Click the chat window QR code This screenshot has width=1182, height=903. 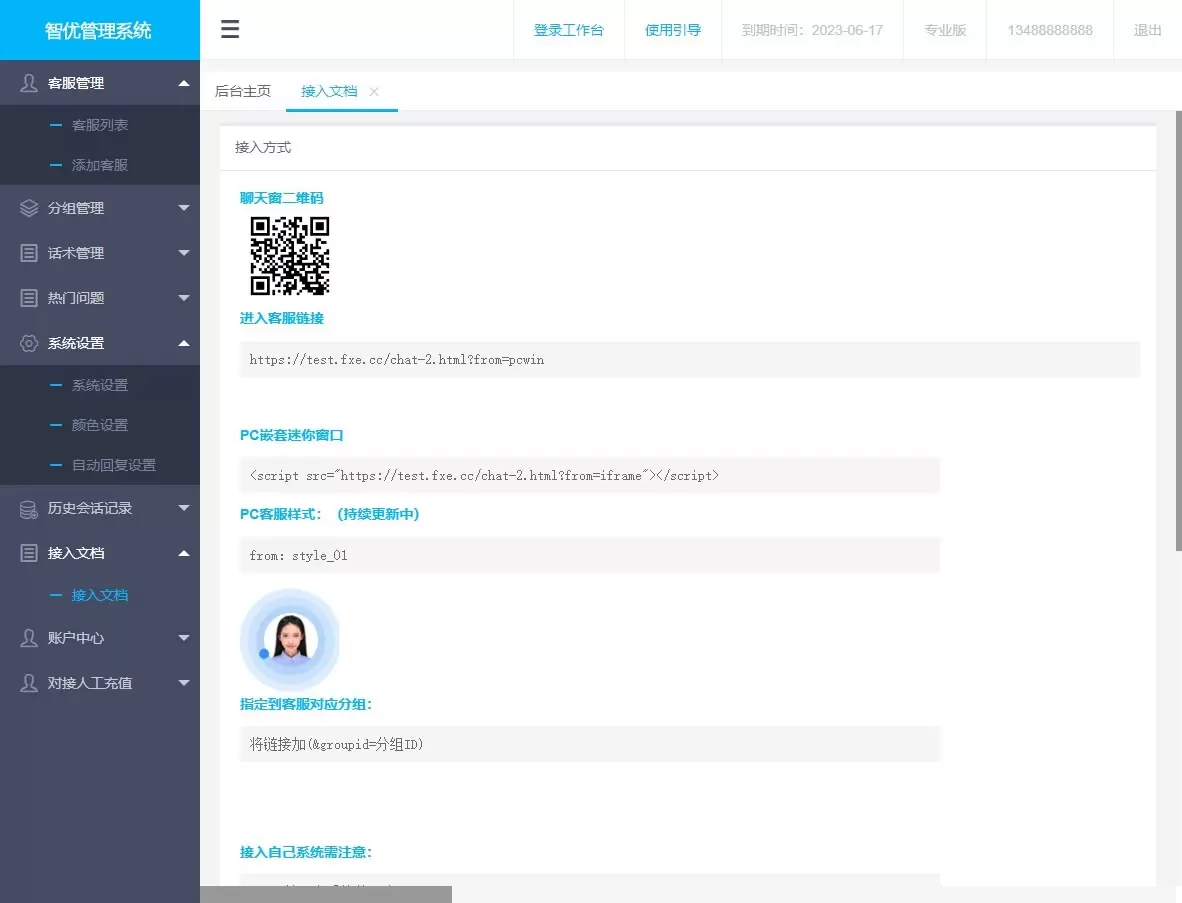[x=290, y=256]
